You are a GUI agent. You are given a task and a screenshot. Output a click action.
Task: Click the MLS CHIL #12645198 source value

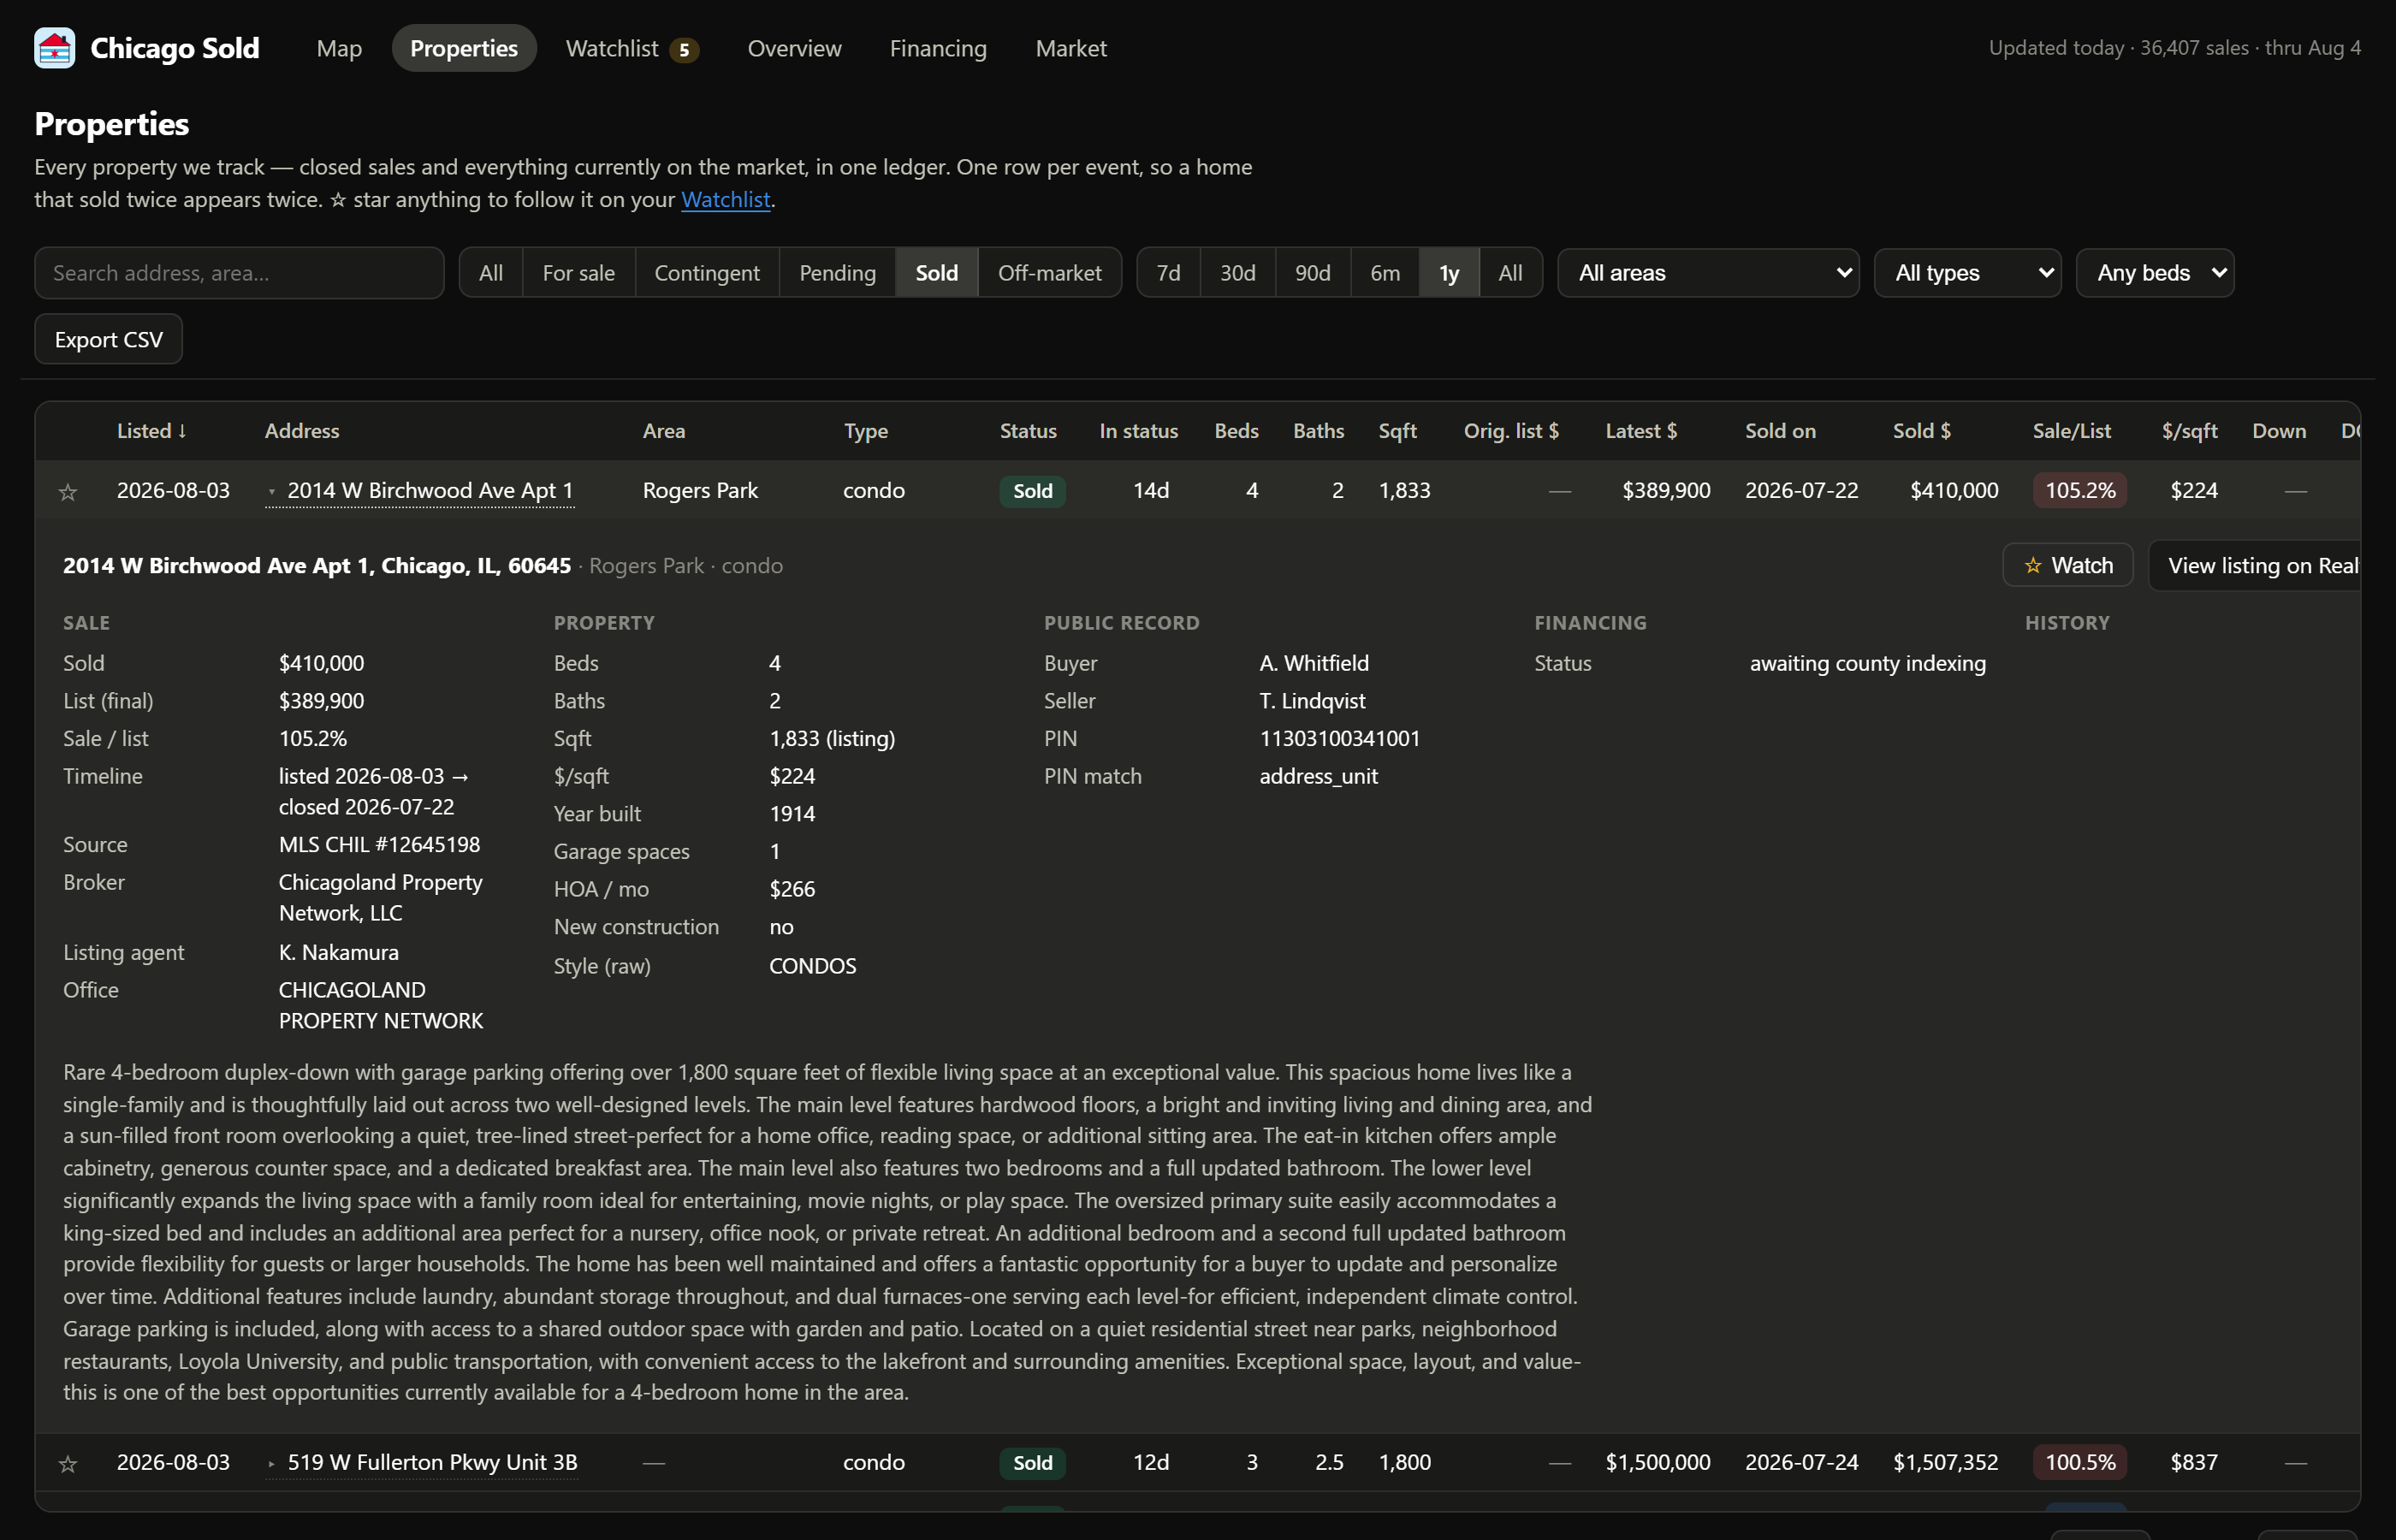(379, 845)
